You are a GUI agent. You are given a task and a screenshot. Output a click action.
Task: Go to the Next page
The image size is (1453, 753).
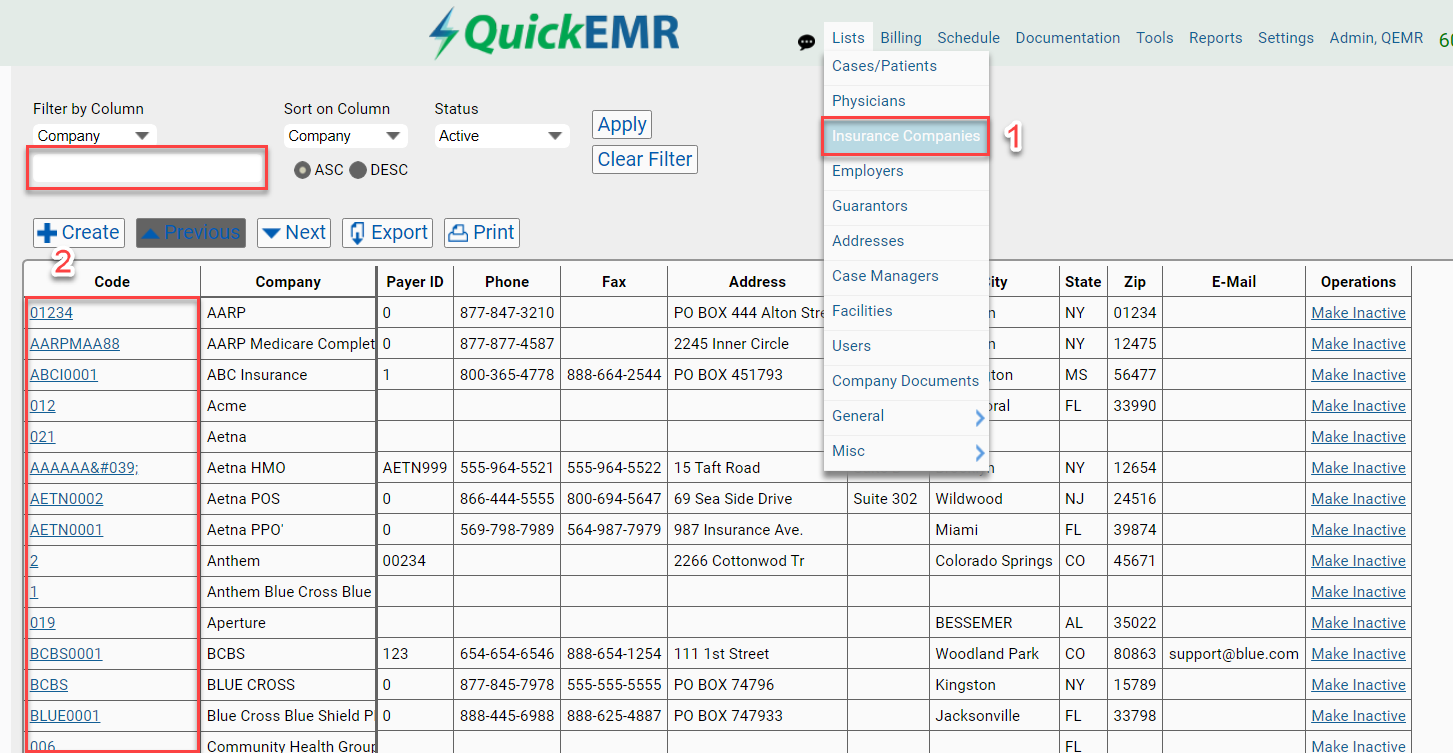click(294, 233)
